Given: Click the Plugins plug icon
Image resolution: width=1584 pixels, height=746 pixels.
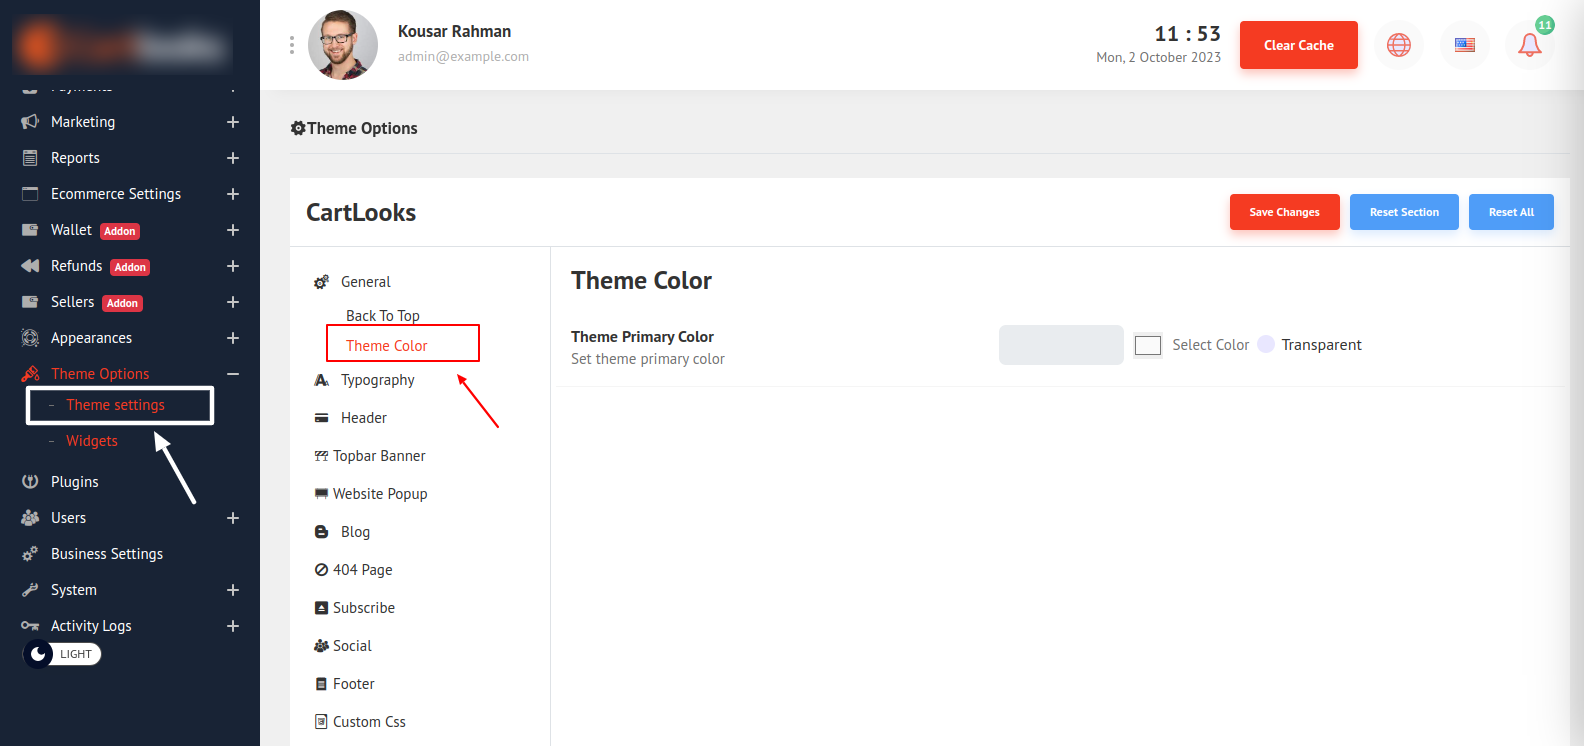Looking at the screenshot, I should pyautogui.click(x=30, y=482).
